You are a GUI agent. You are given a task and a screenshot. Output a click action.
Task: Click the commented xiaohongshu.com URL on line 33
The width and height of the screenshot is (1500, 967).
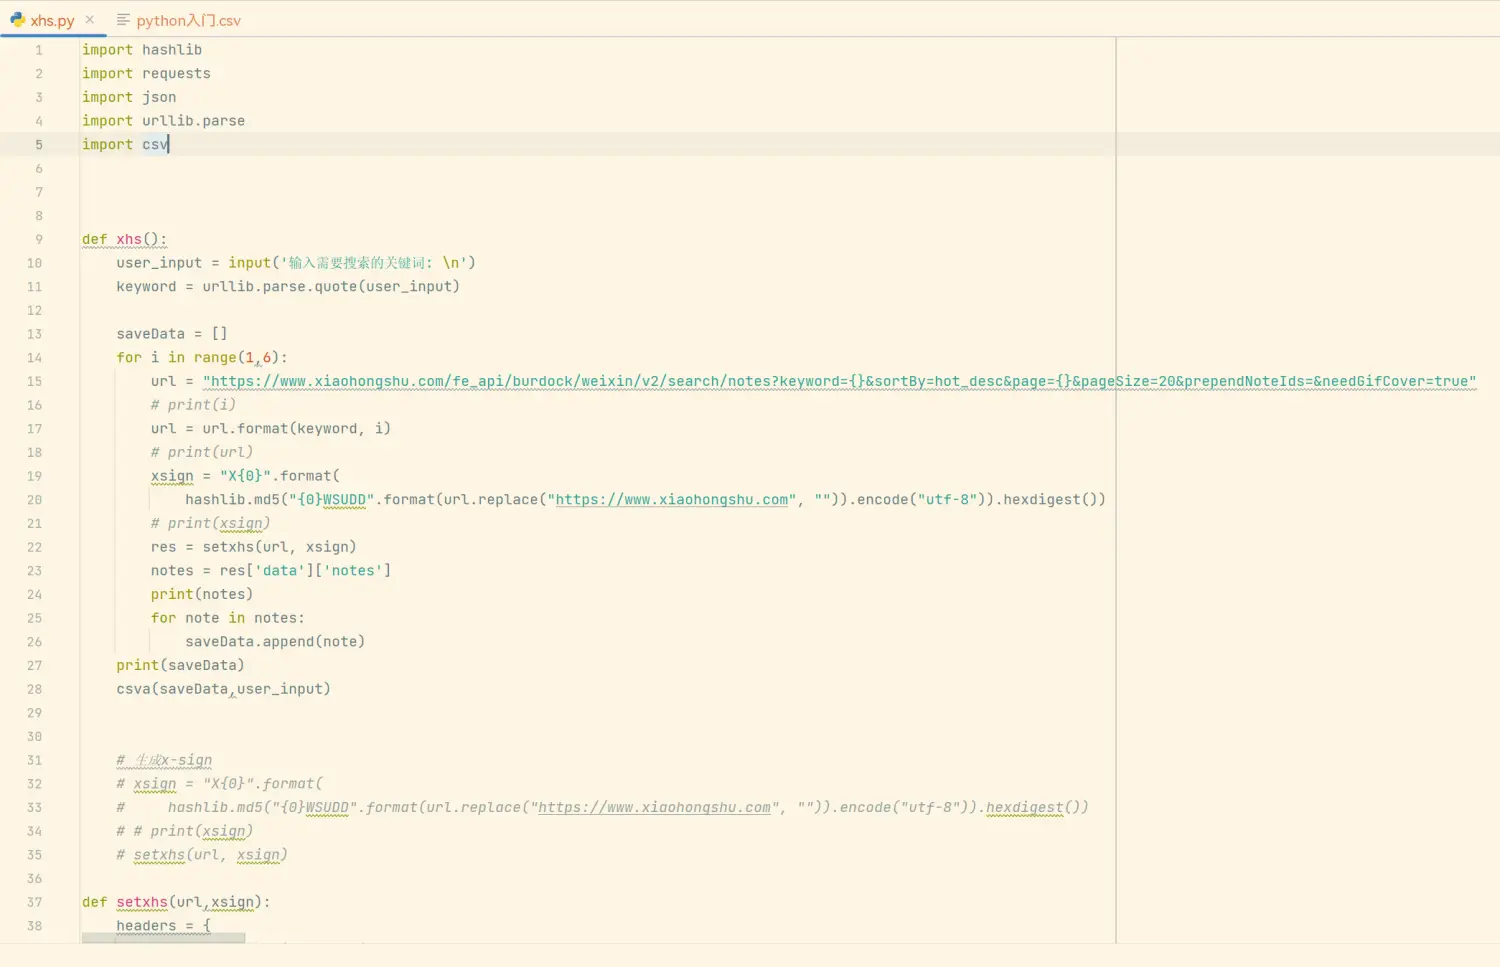(654, 807)
